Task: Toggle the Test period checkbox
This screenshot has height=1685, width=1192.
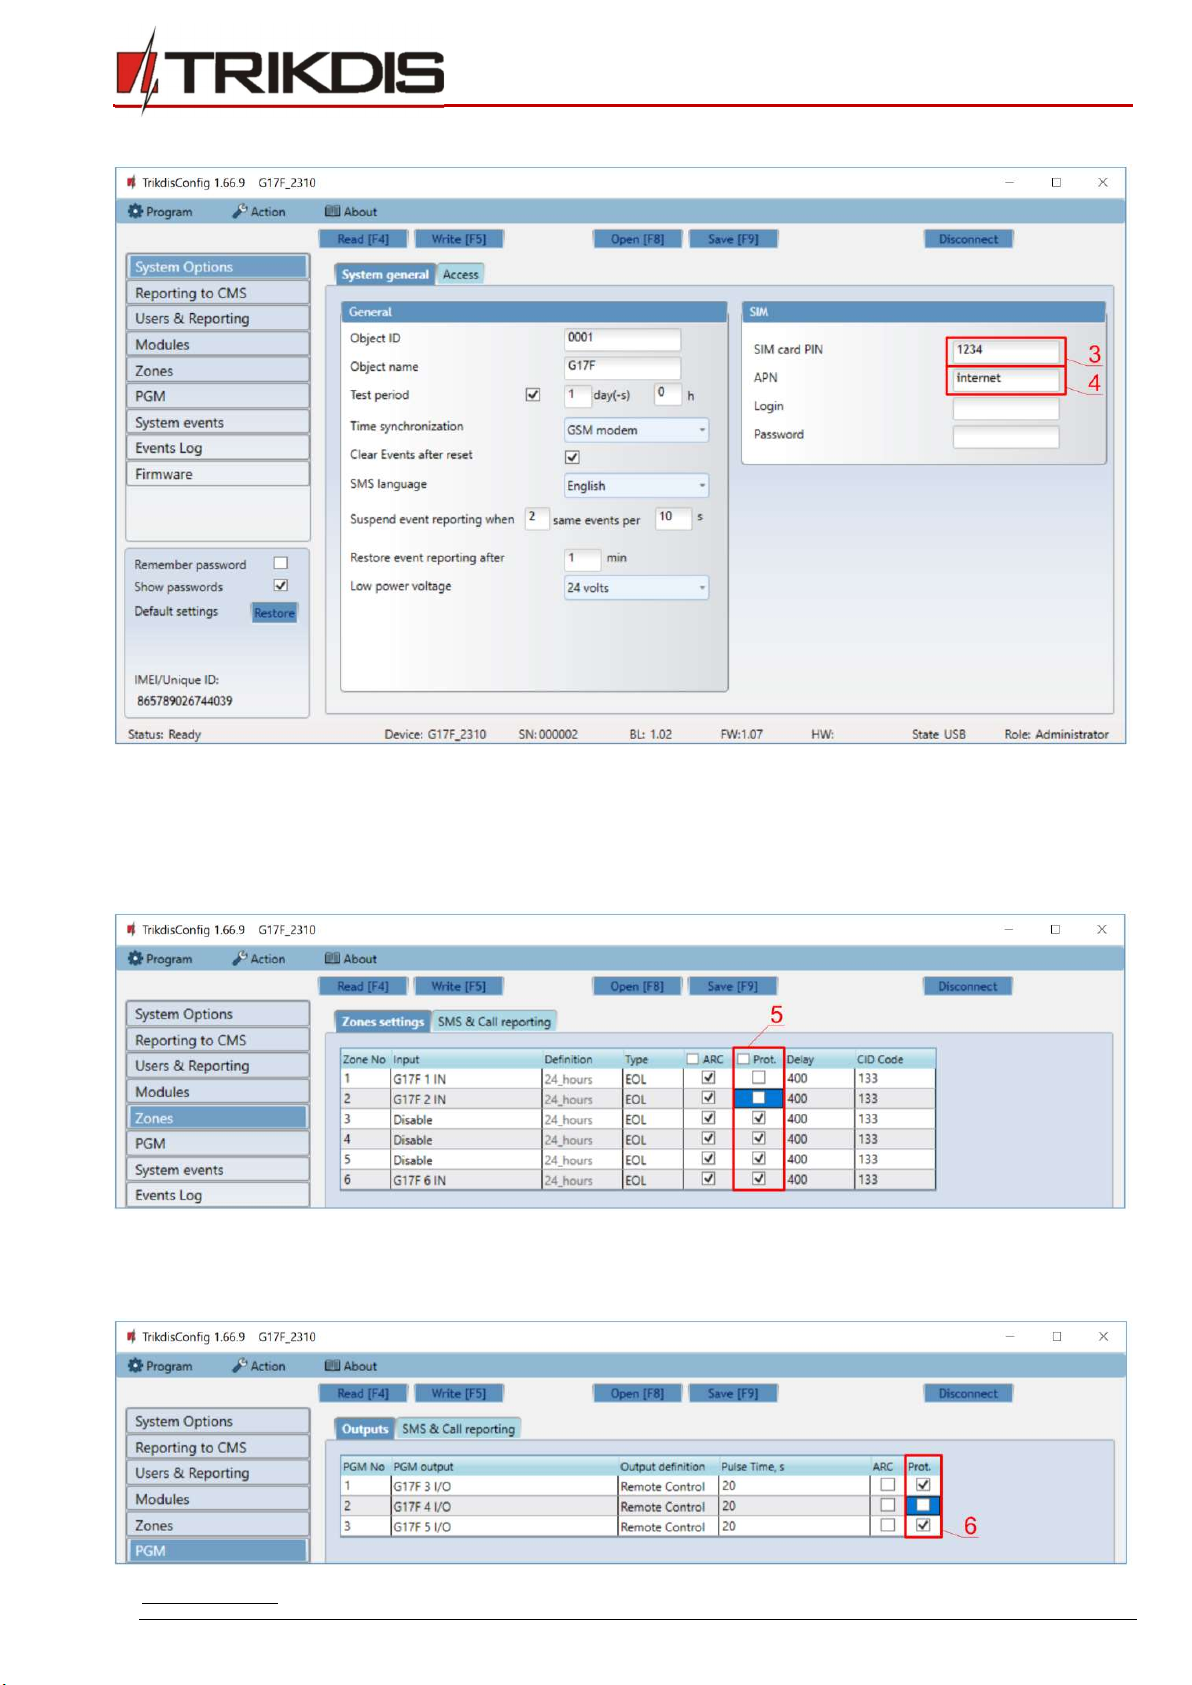Action: pos(533,395)
